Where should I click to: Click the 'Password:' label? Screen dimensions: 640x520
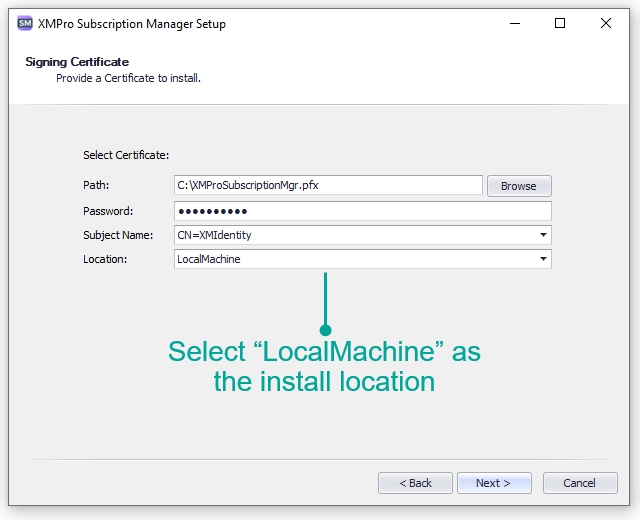[x=108, y=211]
